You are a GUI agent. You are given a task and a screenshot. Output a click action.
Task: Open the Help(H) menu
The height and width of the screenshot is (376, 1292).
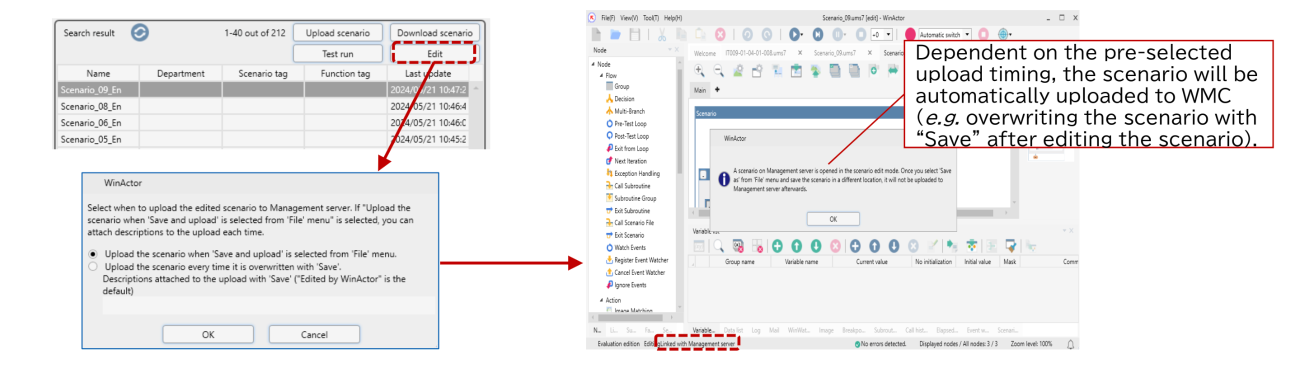pyautogui.click(x=673, y=18)
